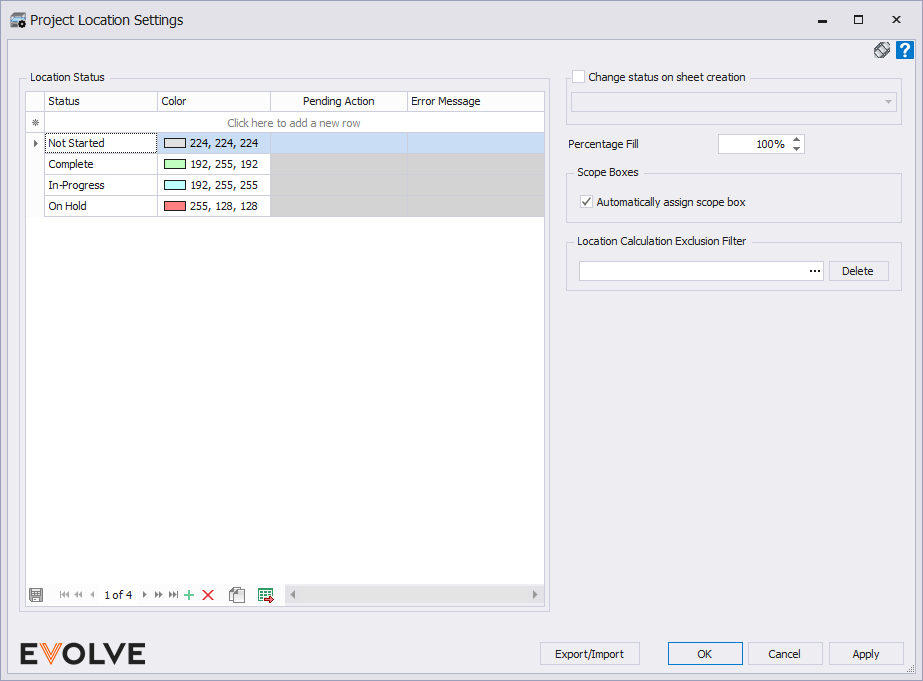The image size is (923, 681).
Task: Select the Complete status cell
Action: 101,164
